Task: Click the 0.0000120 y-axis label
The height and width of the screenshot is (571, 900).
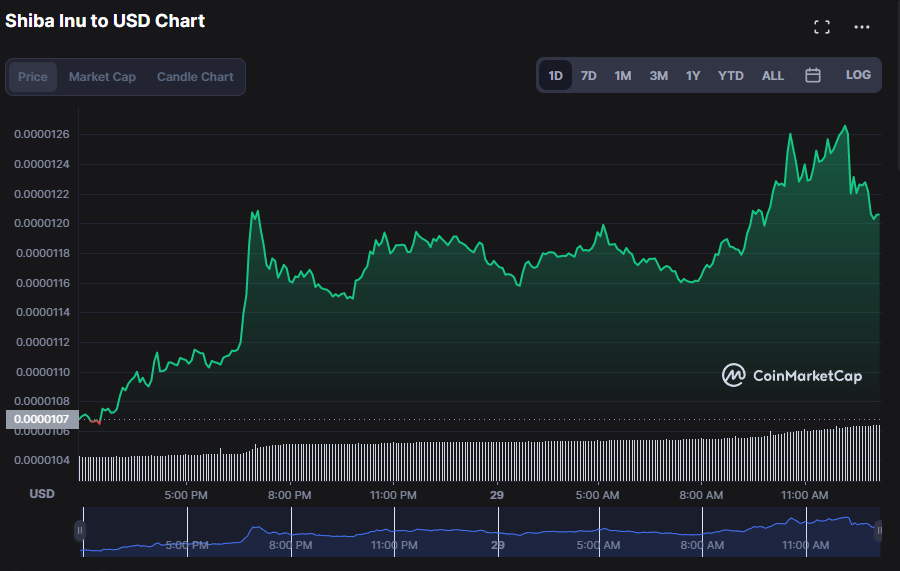Action: point(42,223)
